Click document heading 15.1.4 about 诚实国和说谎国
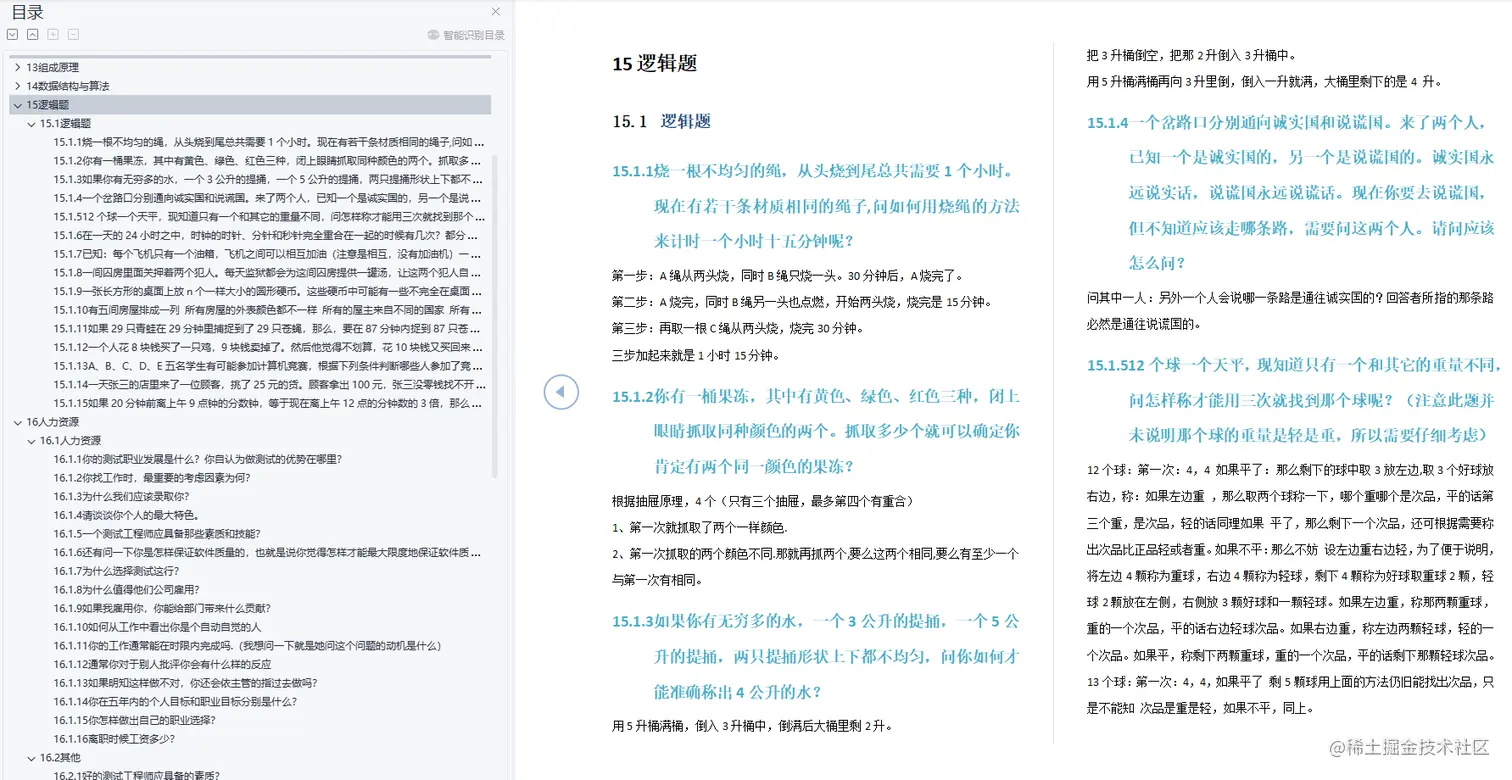 (x=1291, y=192)
